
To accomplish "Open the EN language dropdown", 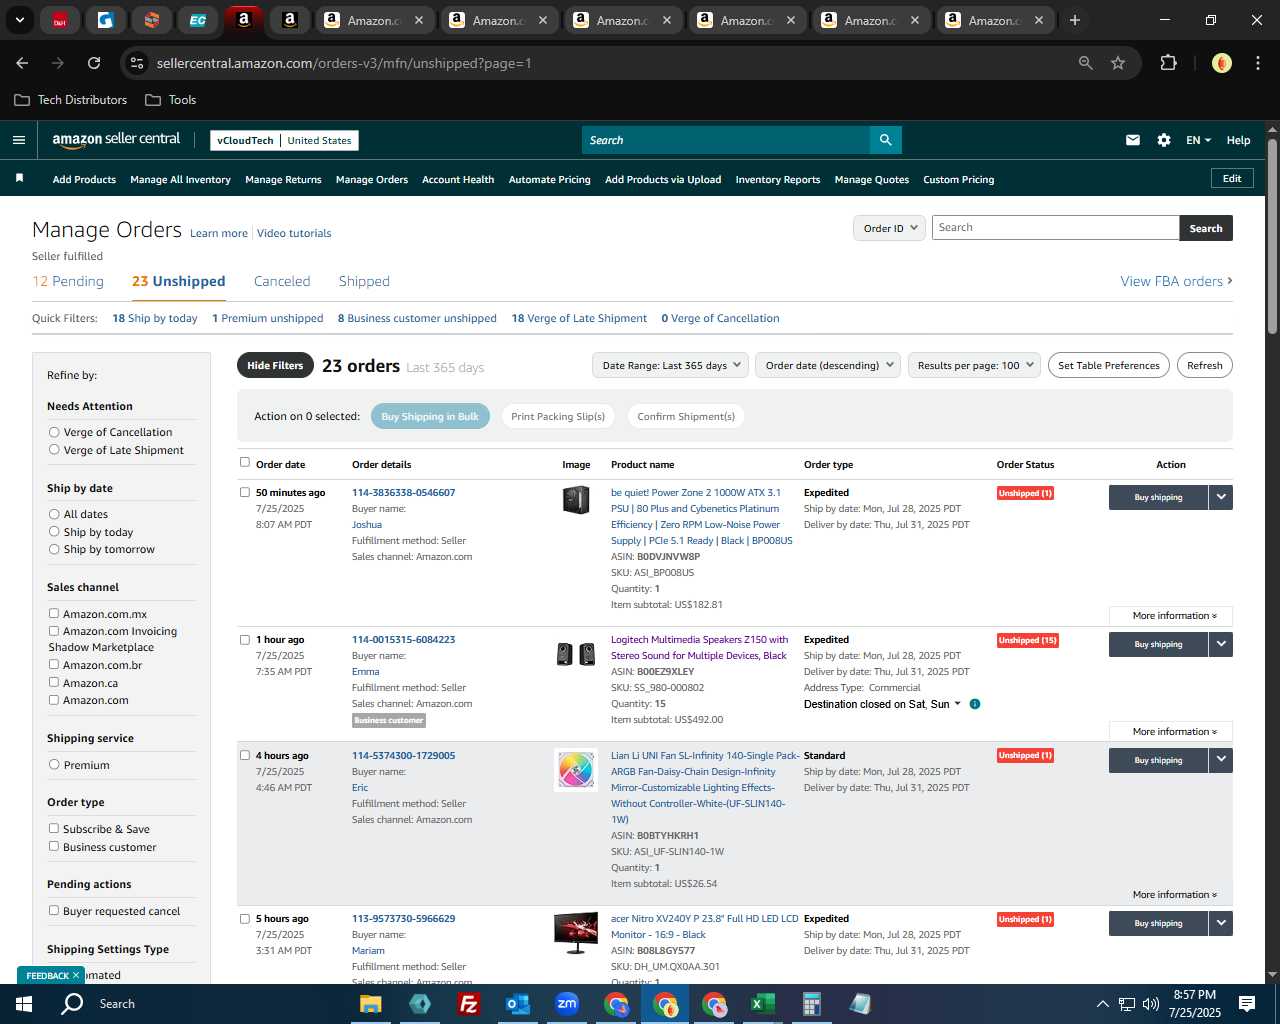I will (1198, 140).
